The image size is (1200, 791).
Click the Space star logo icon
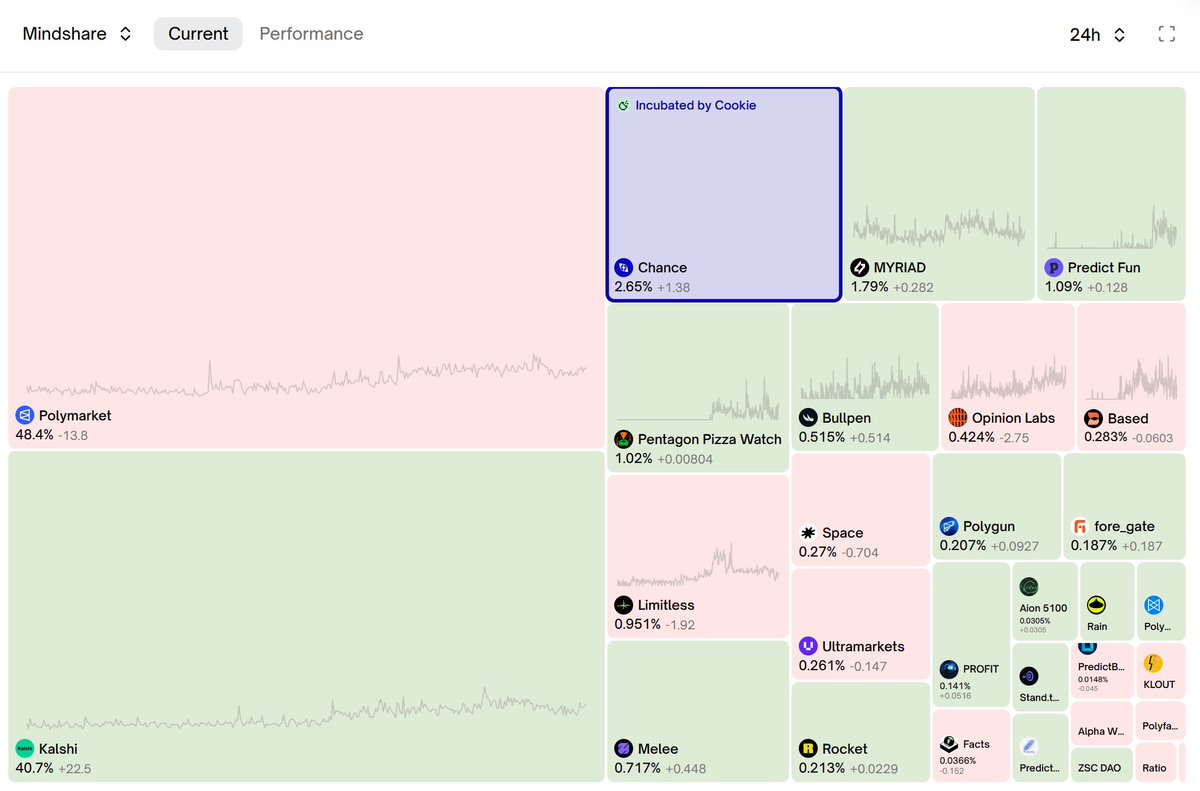point(808,533)
